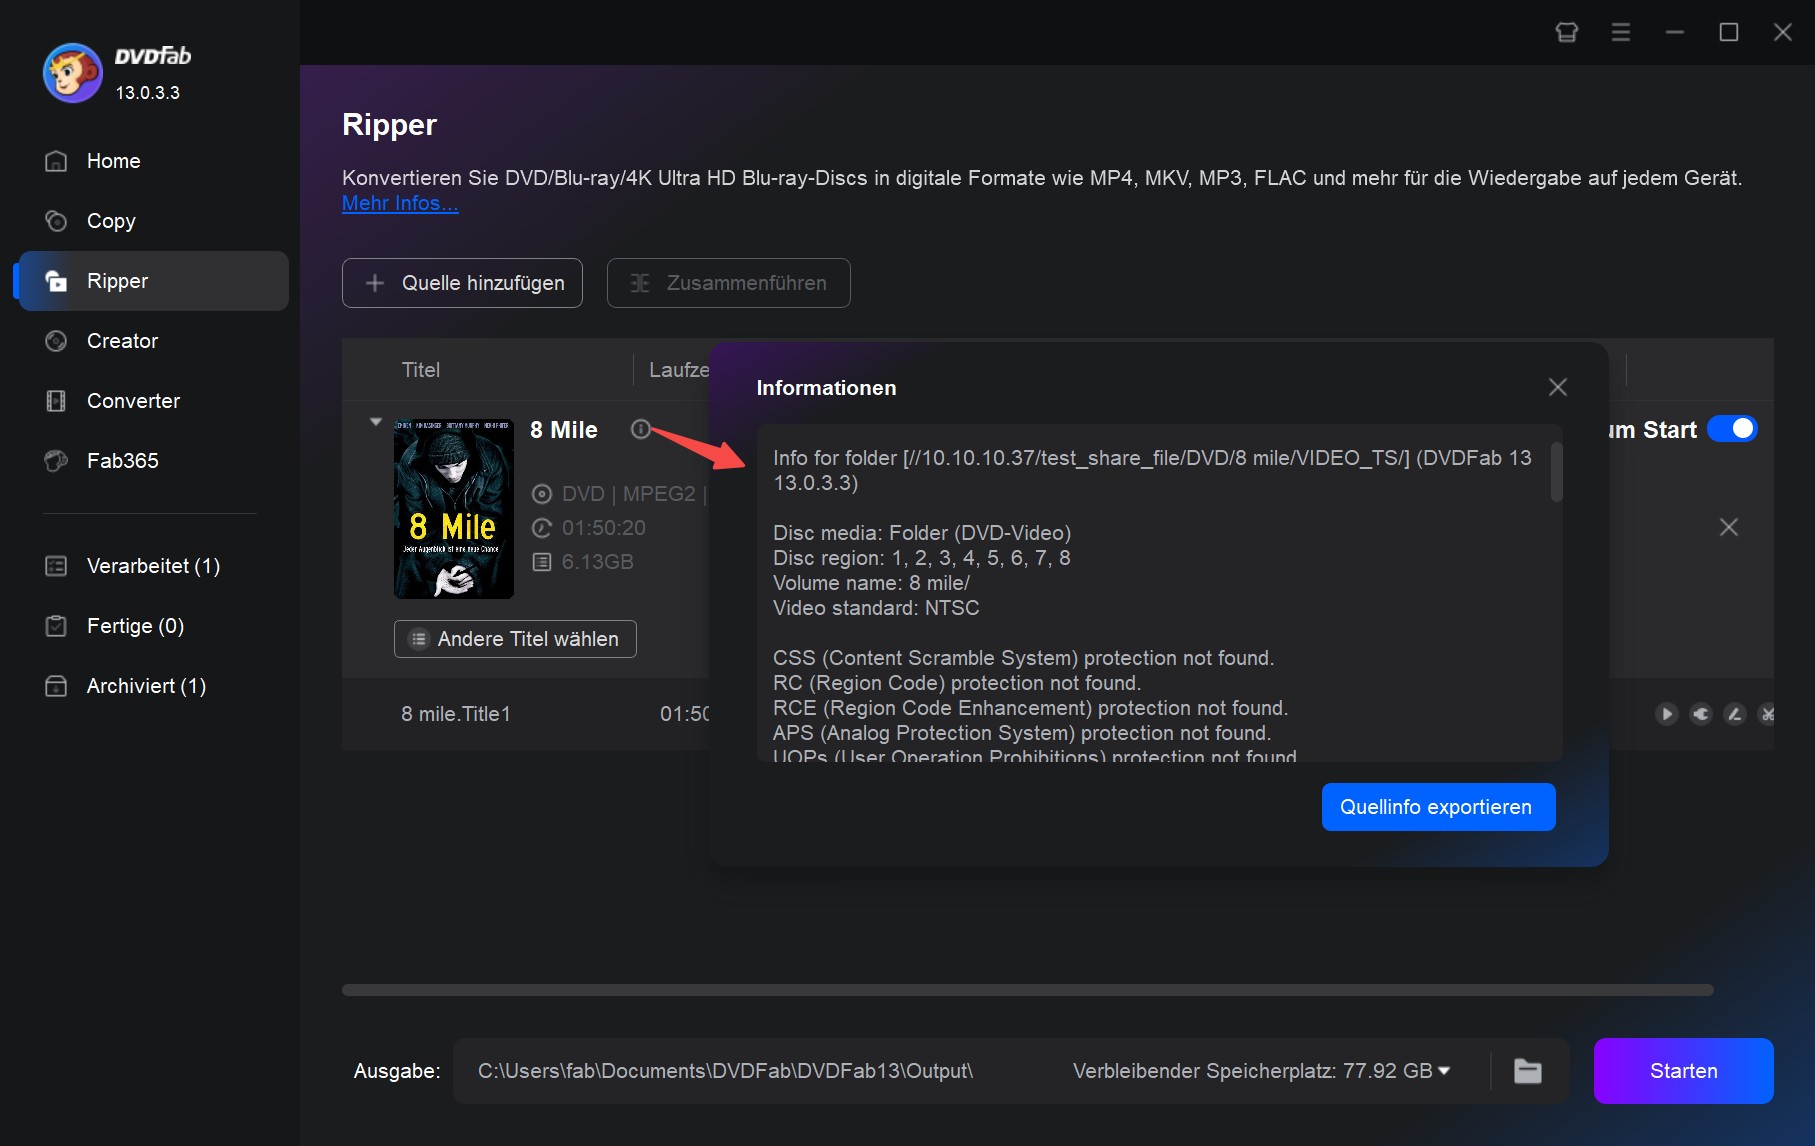The image size is (1815, 1146).
Task: Click the 'Disc region' info line
Action: pyautogui.click(x=922, y=558)
